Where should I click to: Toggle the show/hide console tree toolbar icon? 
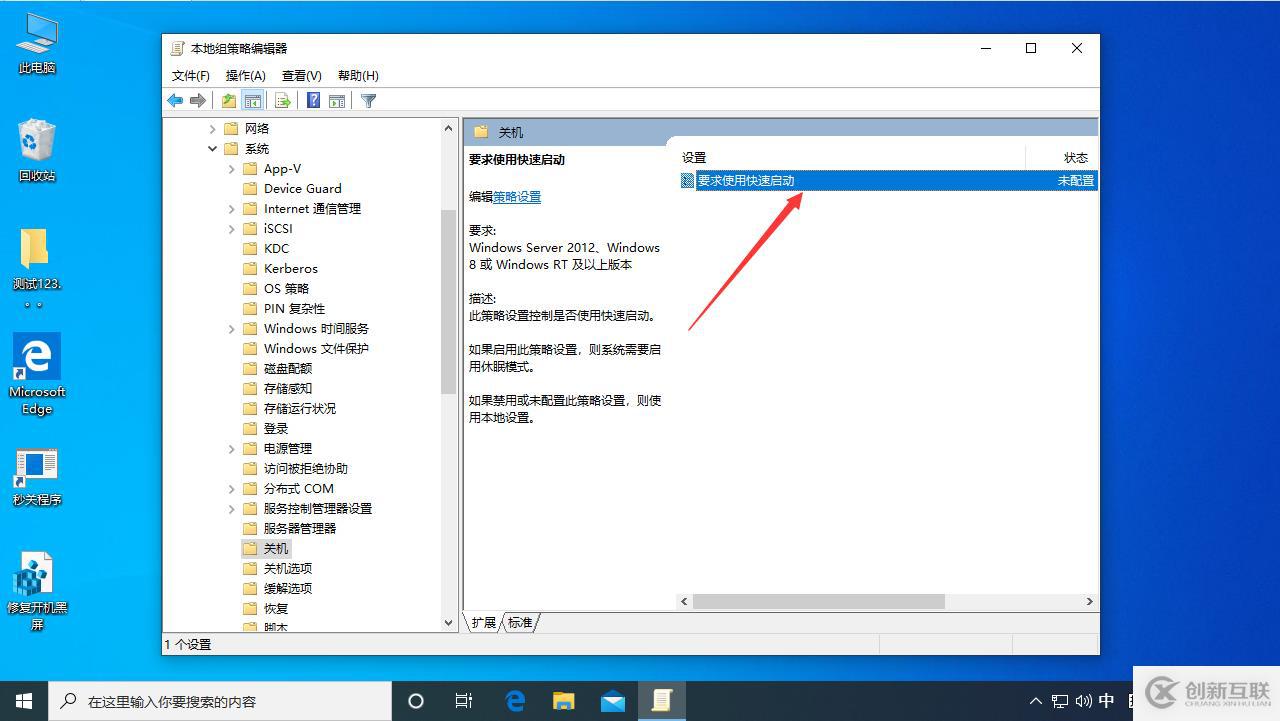tap(253, 101)
